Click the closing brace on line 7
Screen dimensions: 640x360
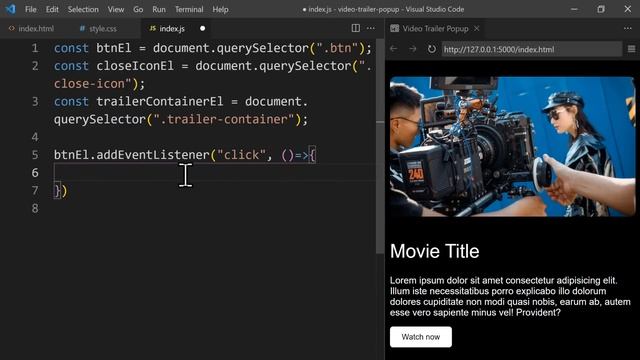pyautogui.click(x=58, y=191)
